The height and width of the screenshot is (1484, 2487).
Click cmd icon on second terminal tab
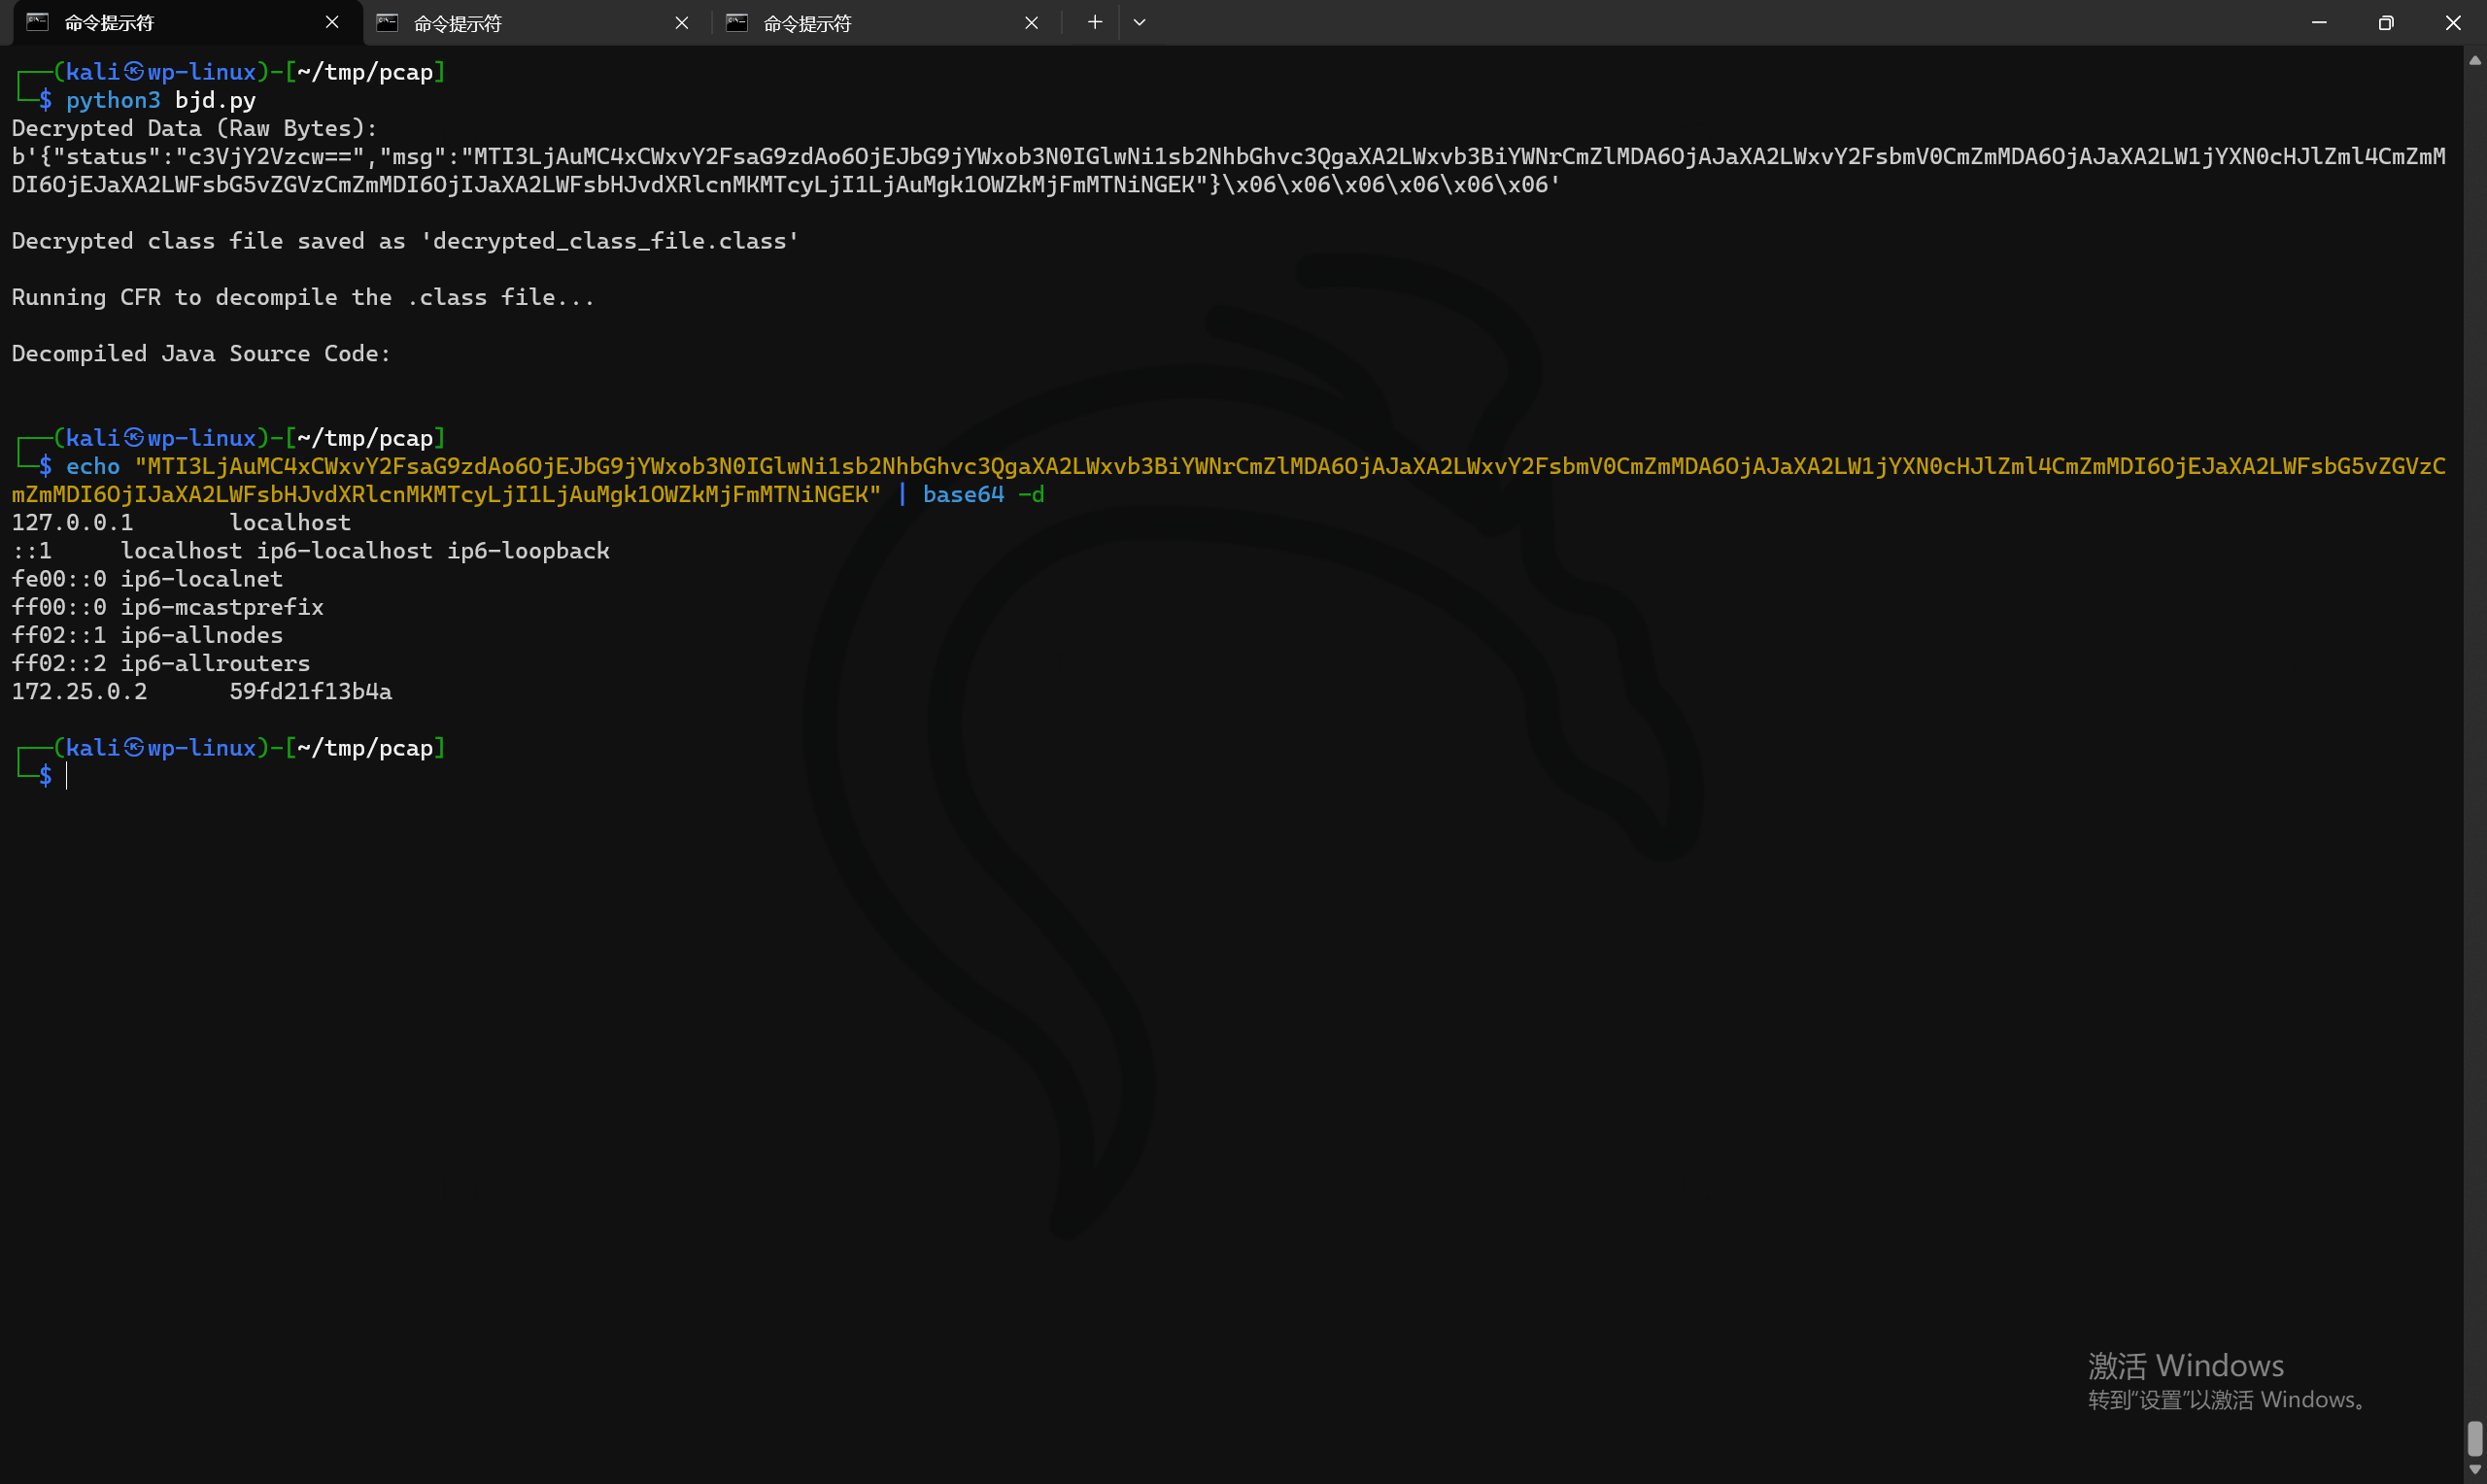387,22
